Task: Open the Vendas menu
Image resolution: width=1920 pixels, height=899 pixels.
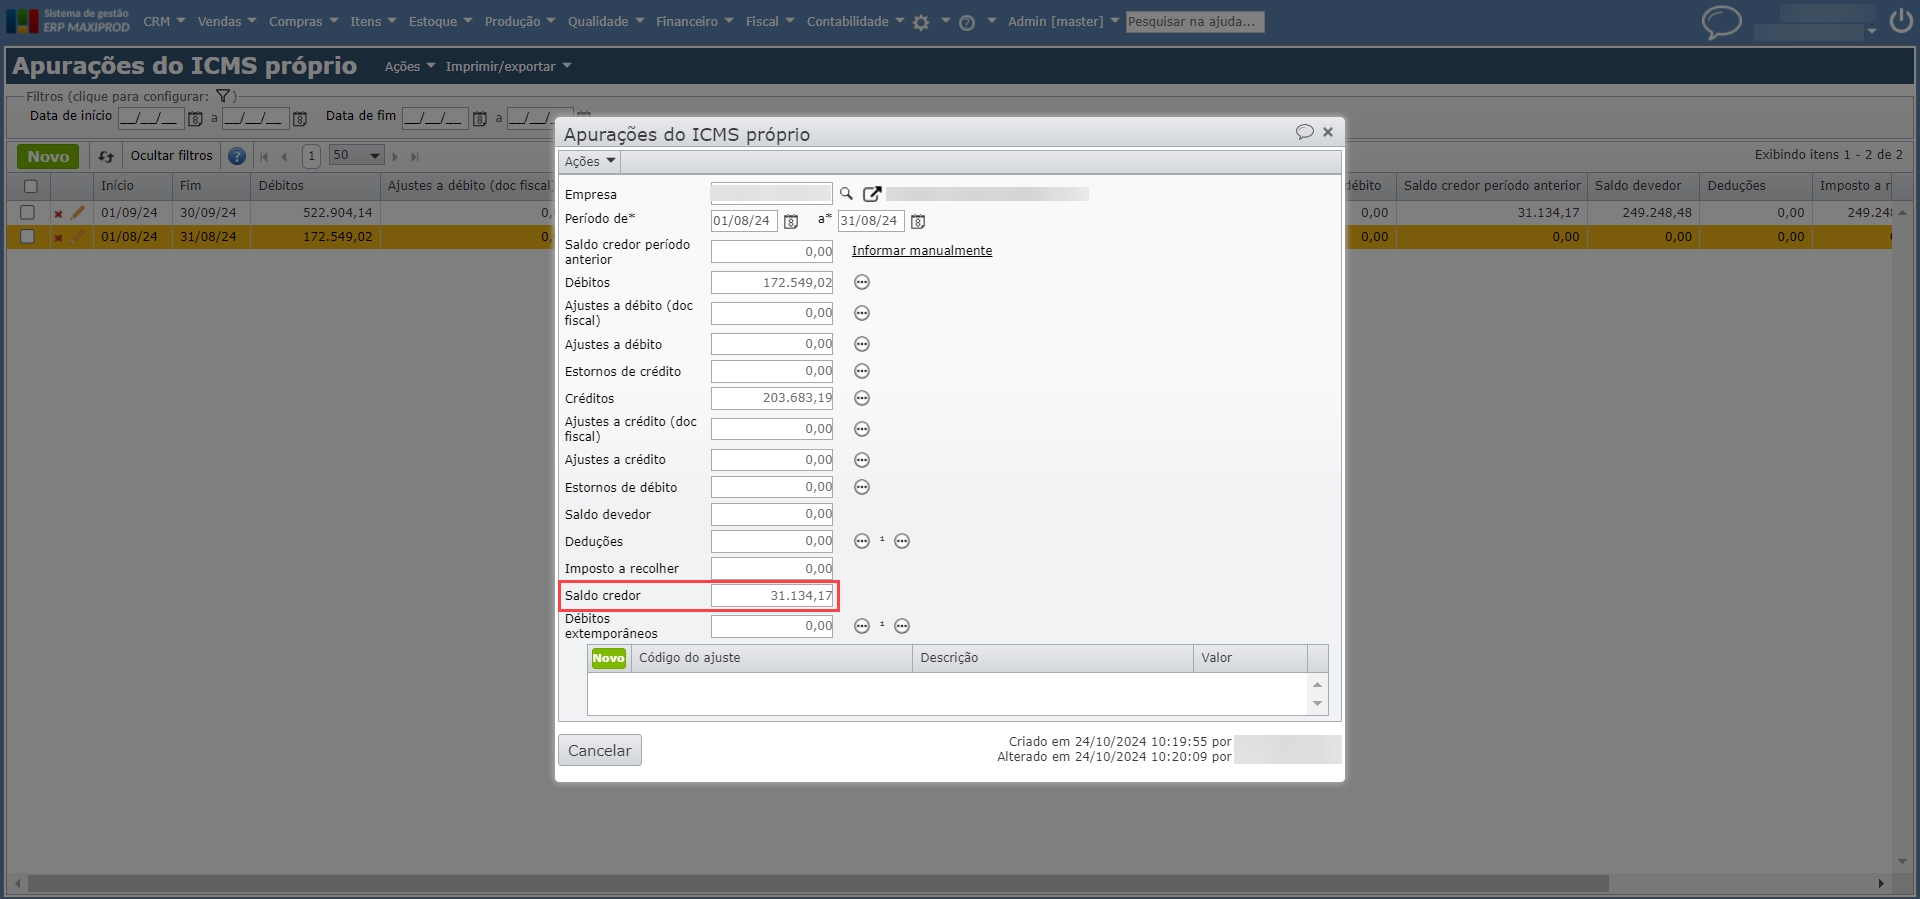Action: click(227, 21)
